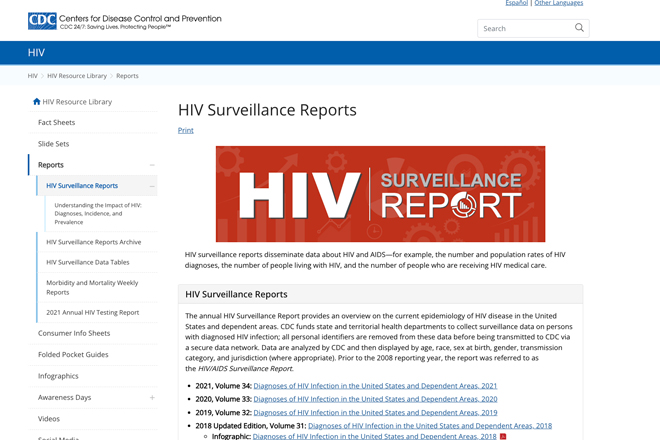660x440 pixels.
Task: Go to Reports in the breadcrumb
Action: pyautogui.click(x=127, y=76)
